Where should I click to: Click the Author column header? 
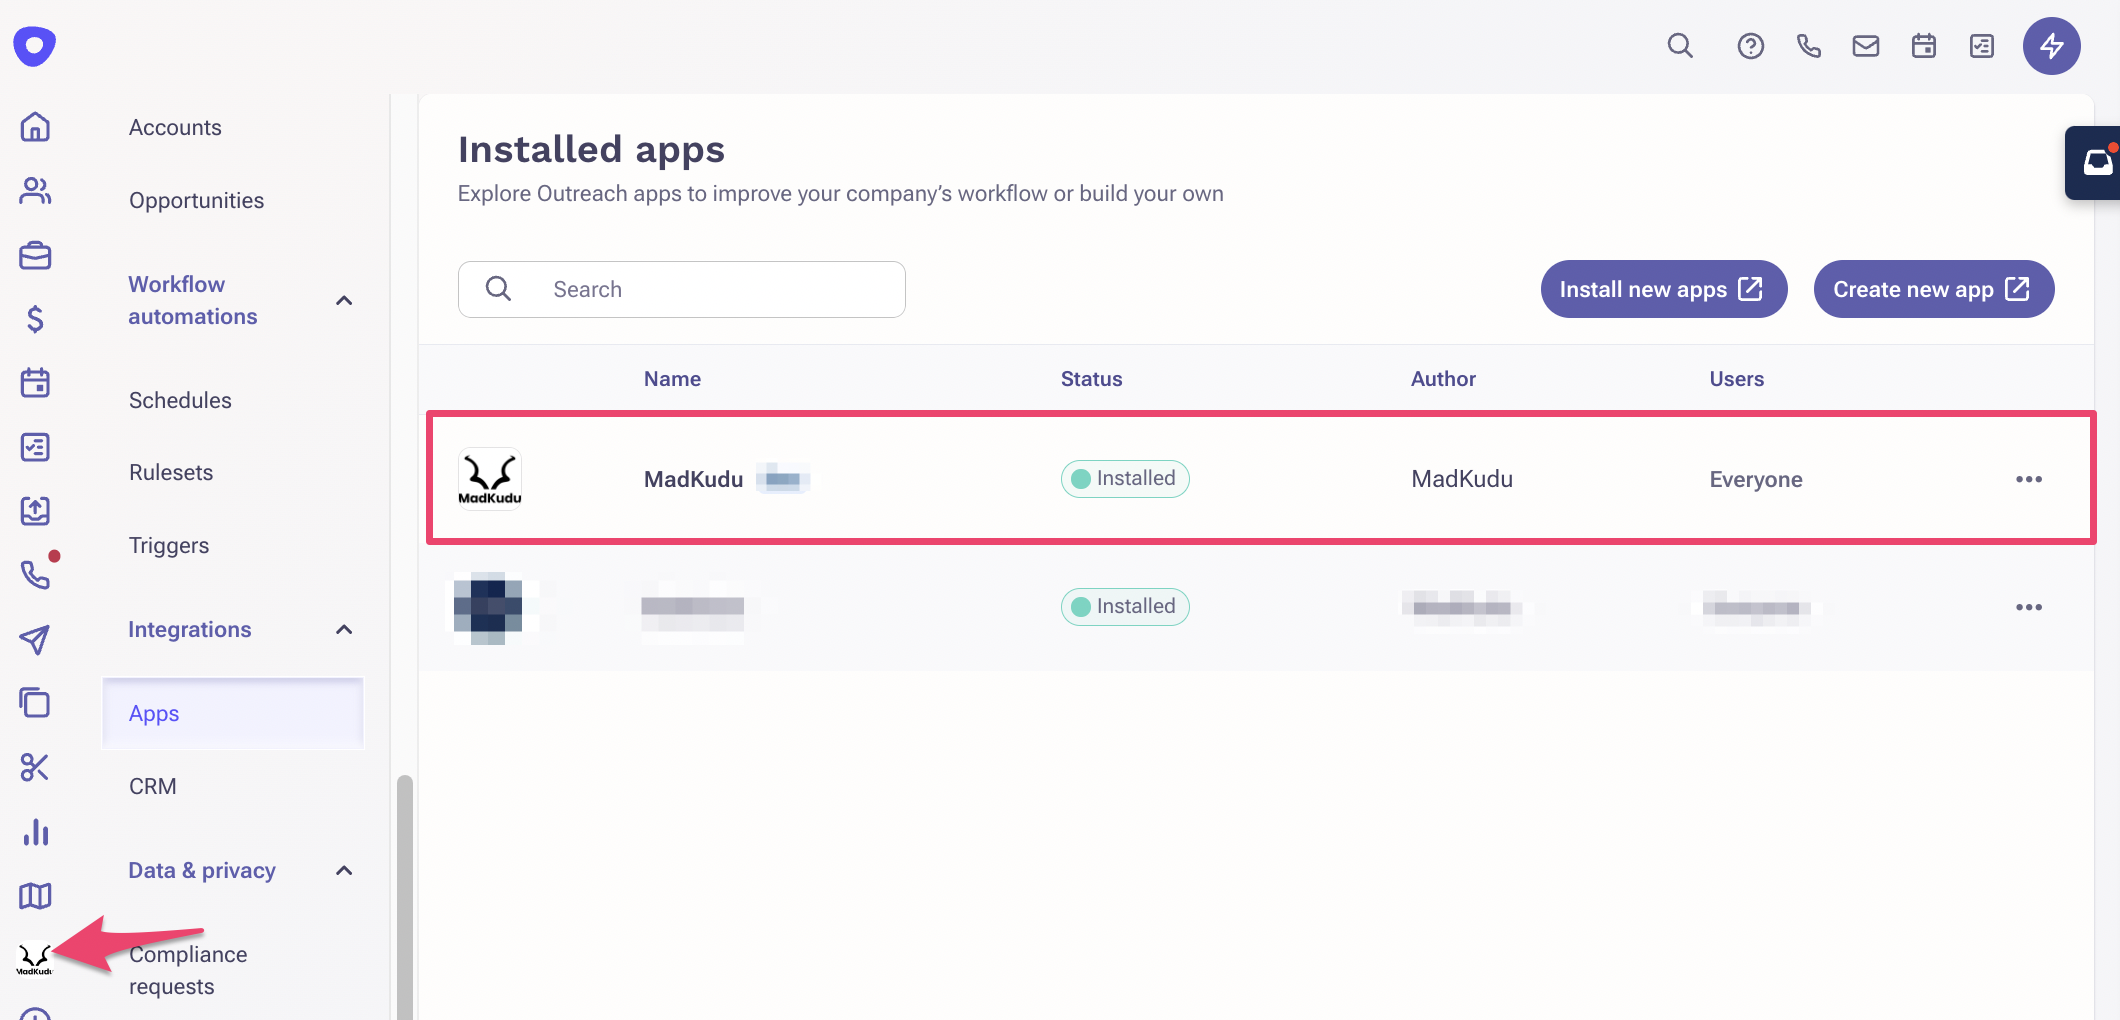pyautogui.click(x=1443, y=379)
